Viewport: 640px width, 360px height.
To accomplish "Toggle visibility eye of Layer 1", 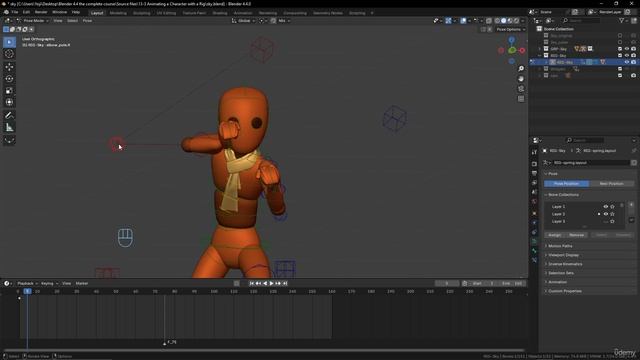I will pyautogui.click(x=606, y=207).
